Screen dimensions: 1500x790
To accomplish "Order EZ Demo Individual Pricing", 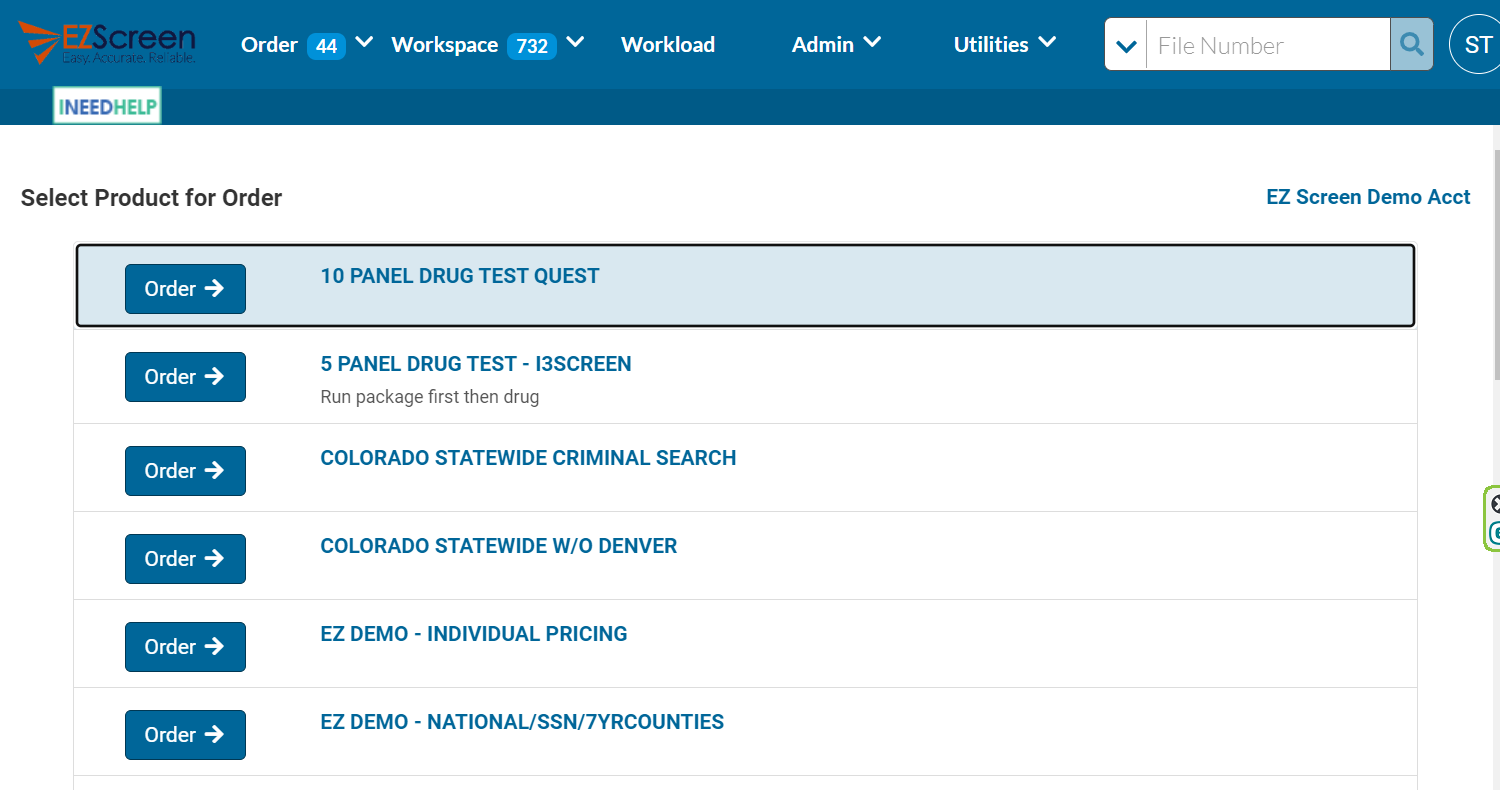I will point(185,647).
